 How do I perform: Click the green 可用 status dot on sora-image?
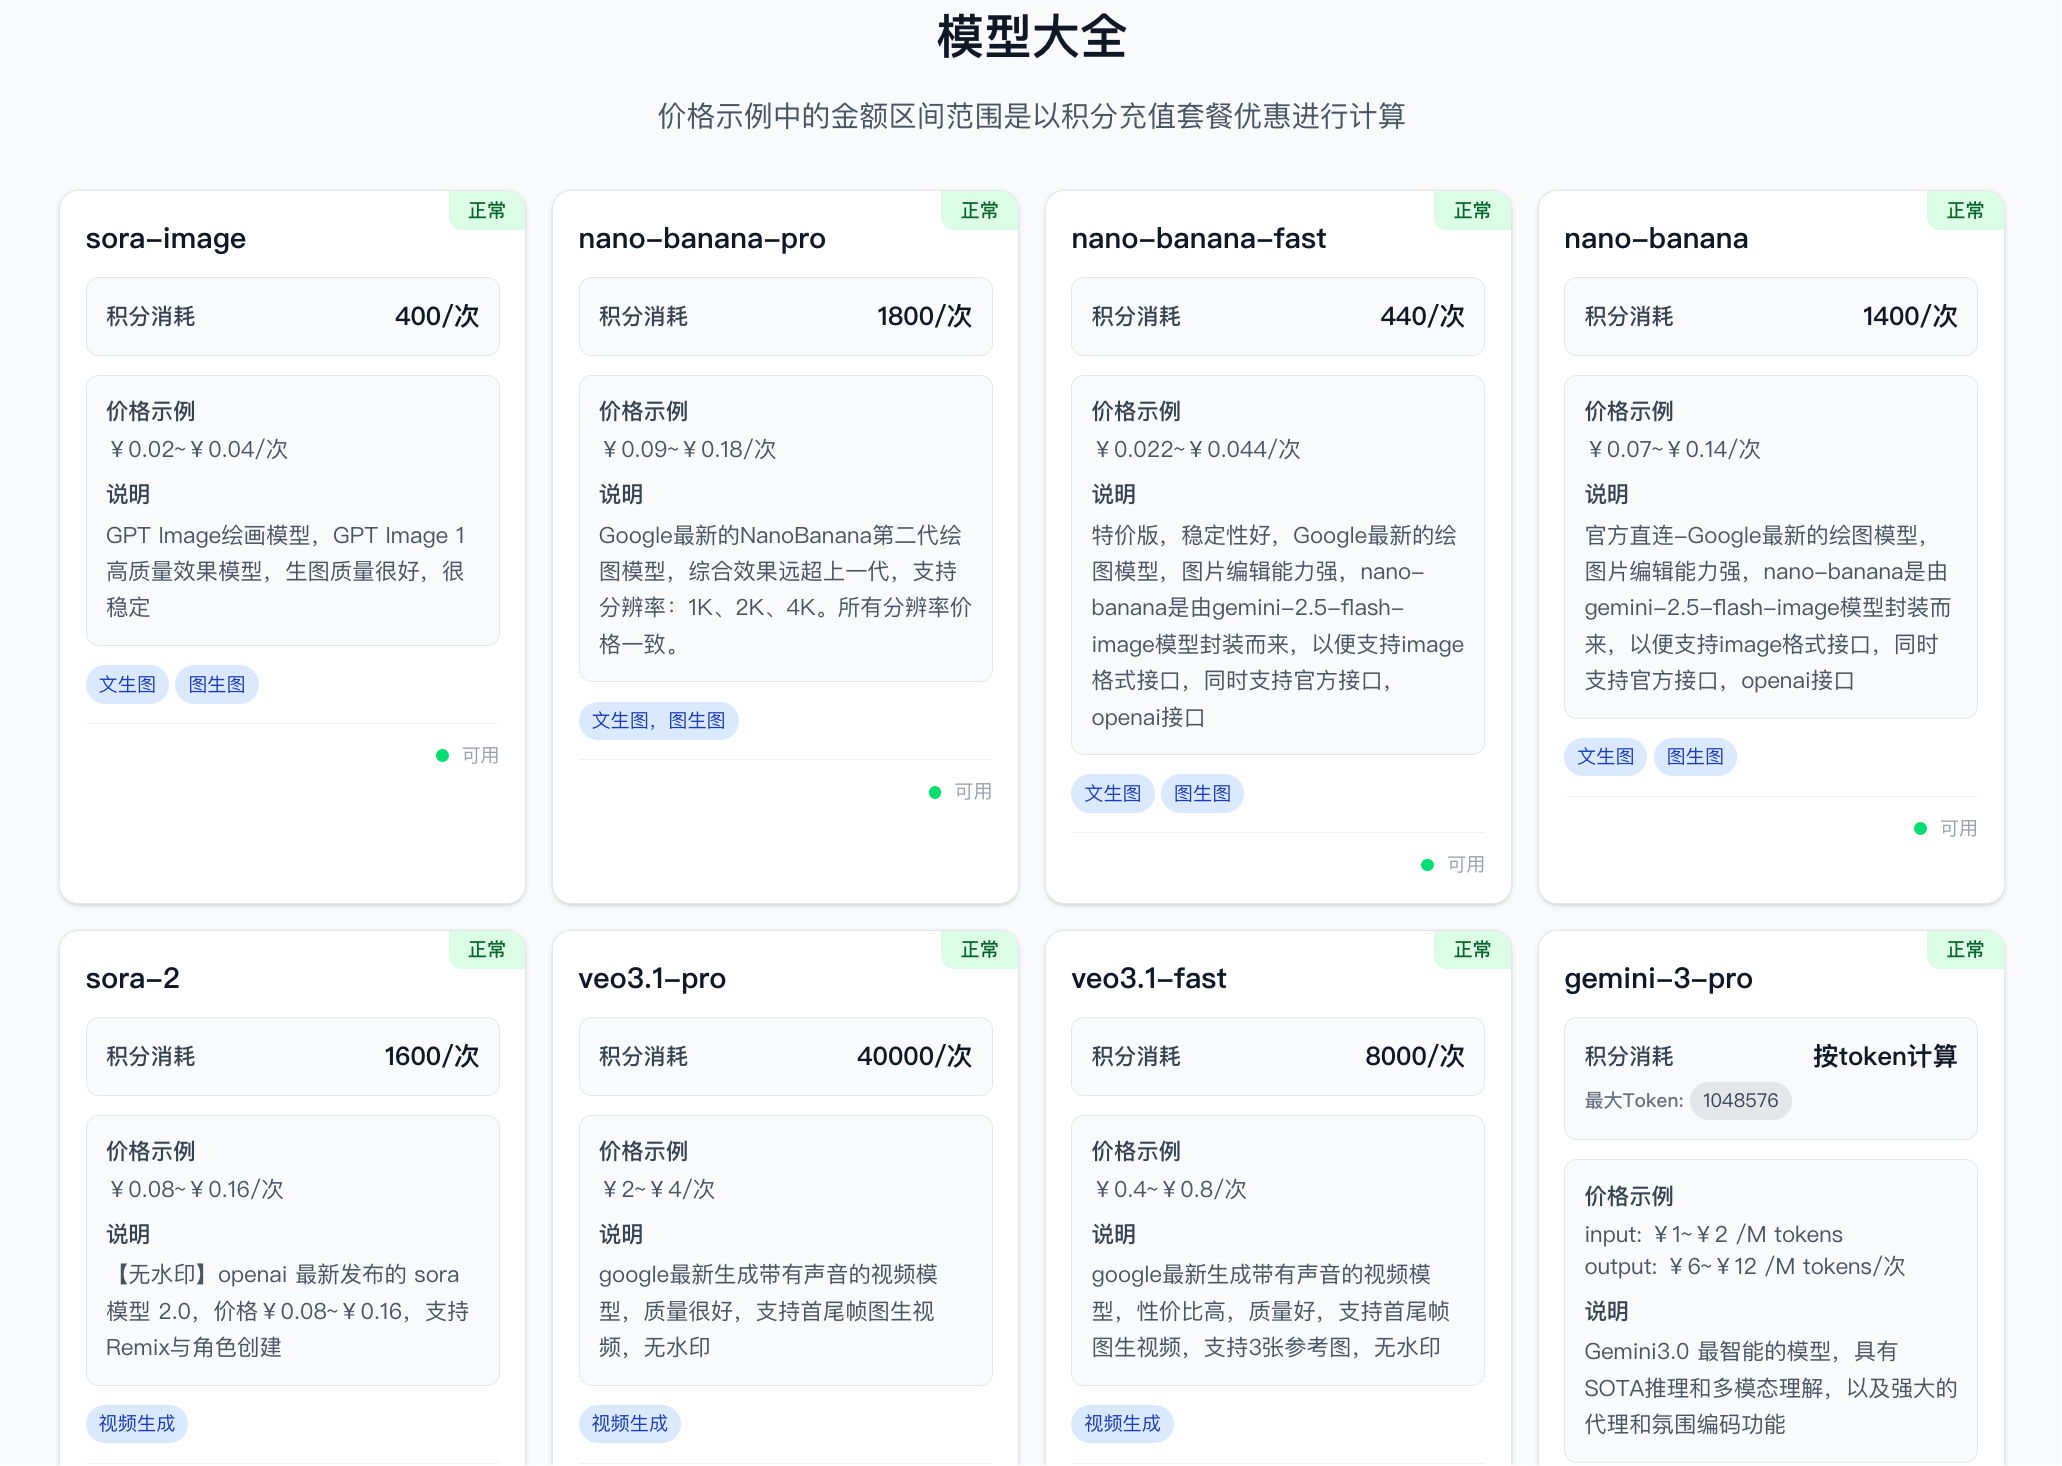(x=442, y=756)
